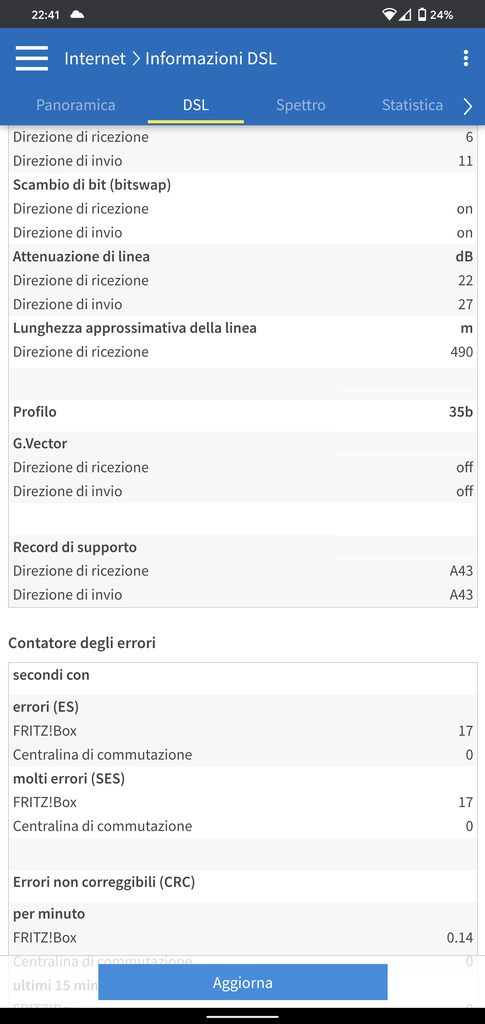Tap the battery indicator icon

(422, 14)
